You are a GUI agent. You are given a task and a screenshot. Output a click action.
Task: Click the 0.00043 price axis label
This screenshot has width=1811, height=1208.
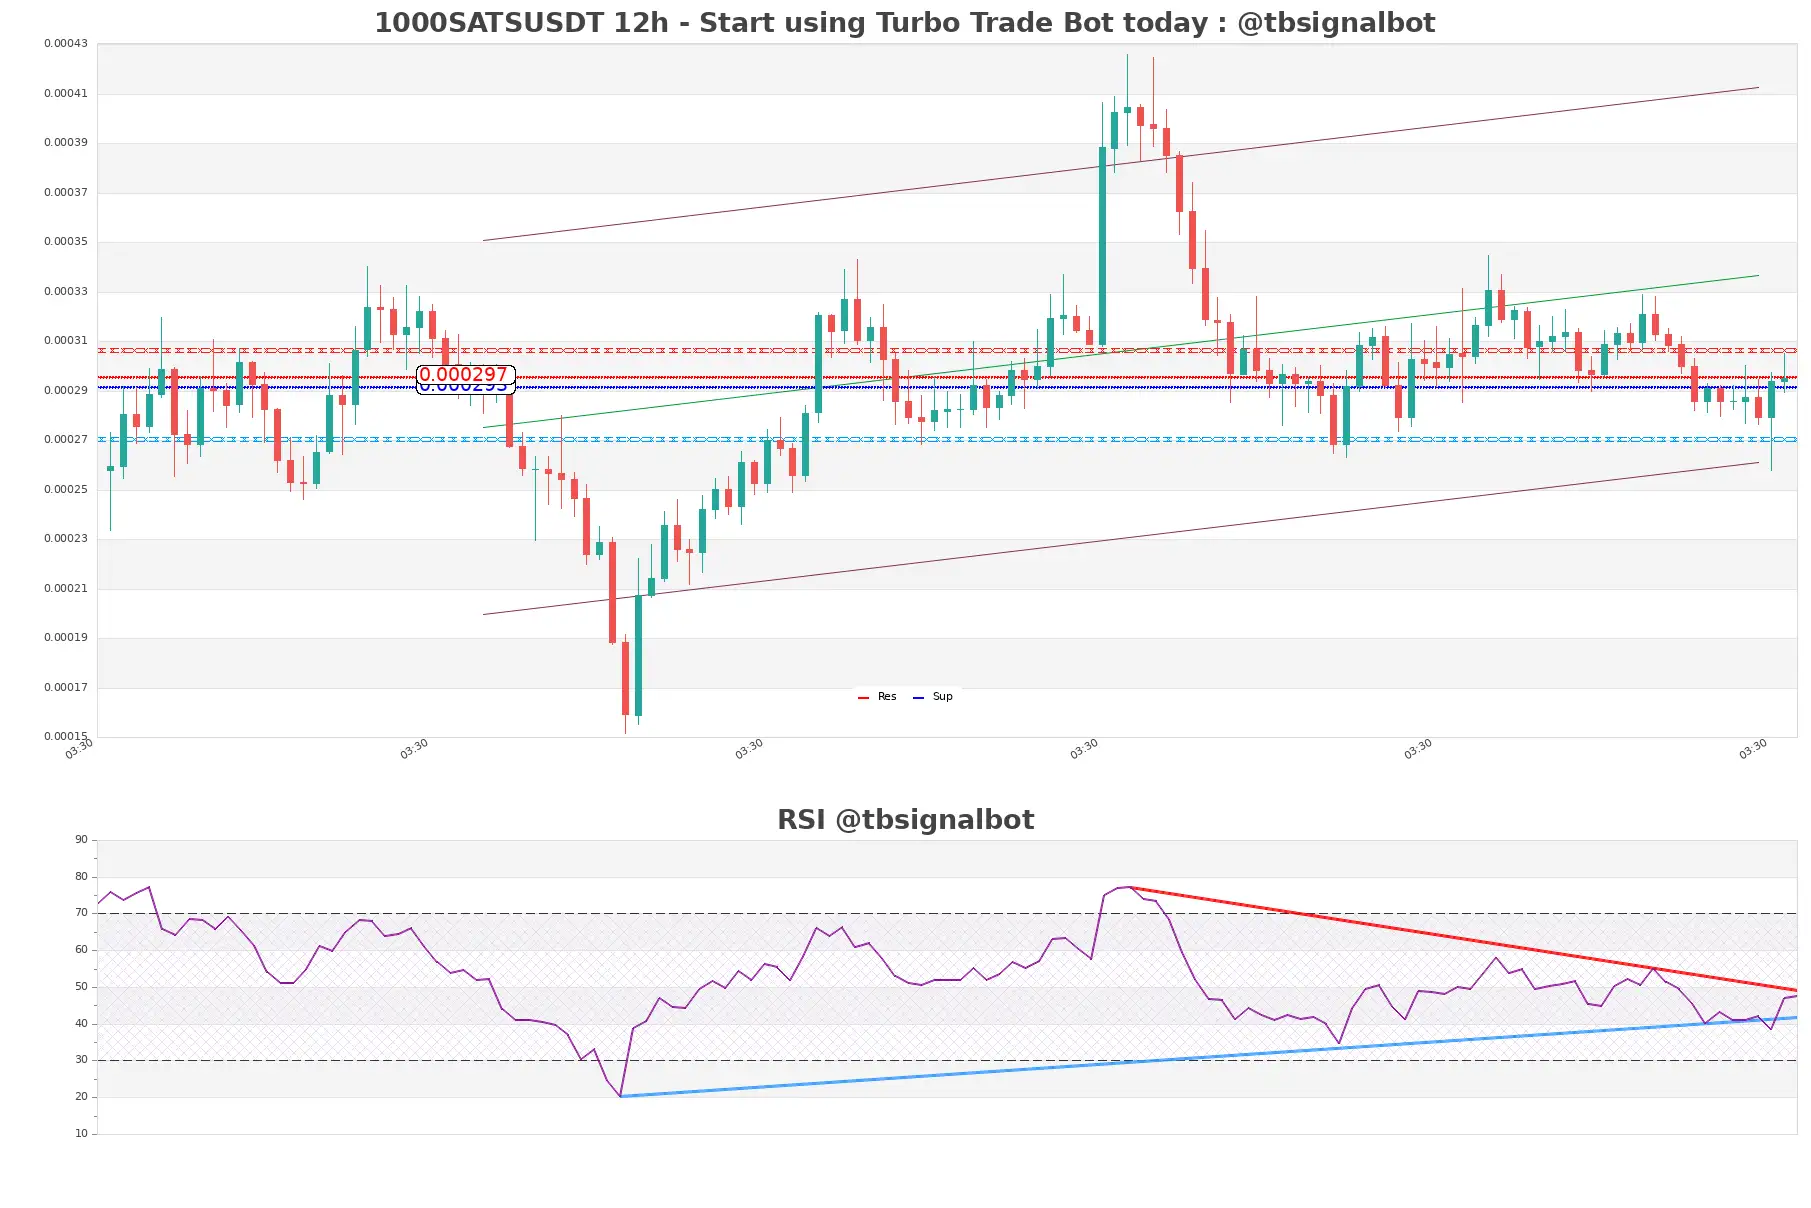click(x=65, y=44)
